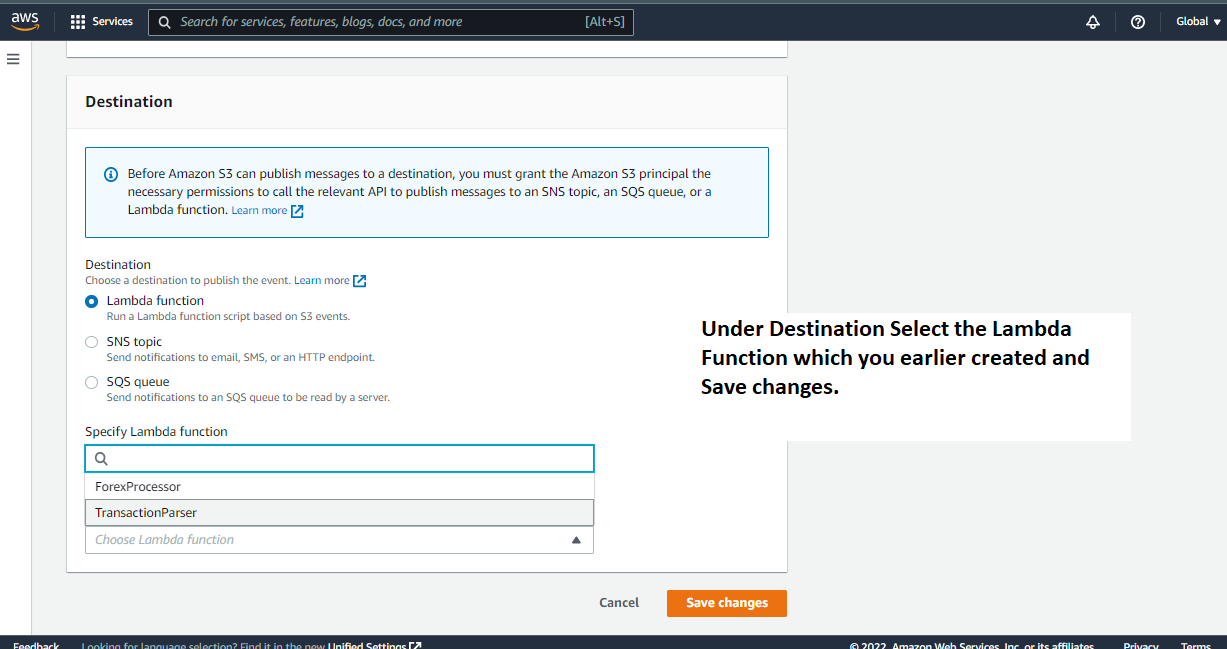1227x649 pixels.
Task: Click the external link icon beside Destination Learn more
Action: tap(360, 281)
